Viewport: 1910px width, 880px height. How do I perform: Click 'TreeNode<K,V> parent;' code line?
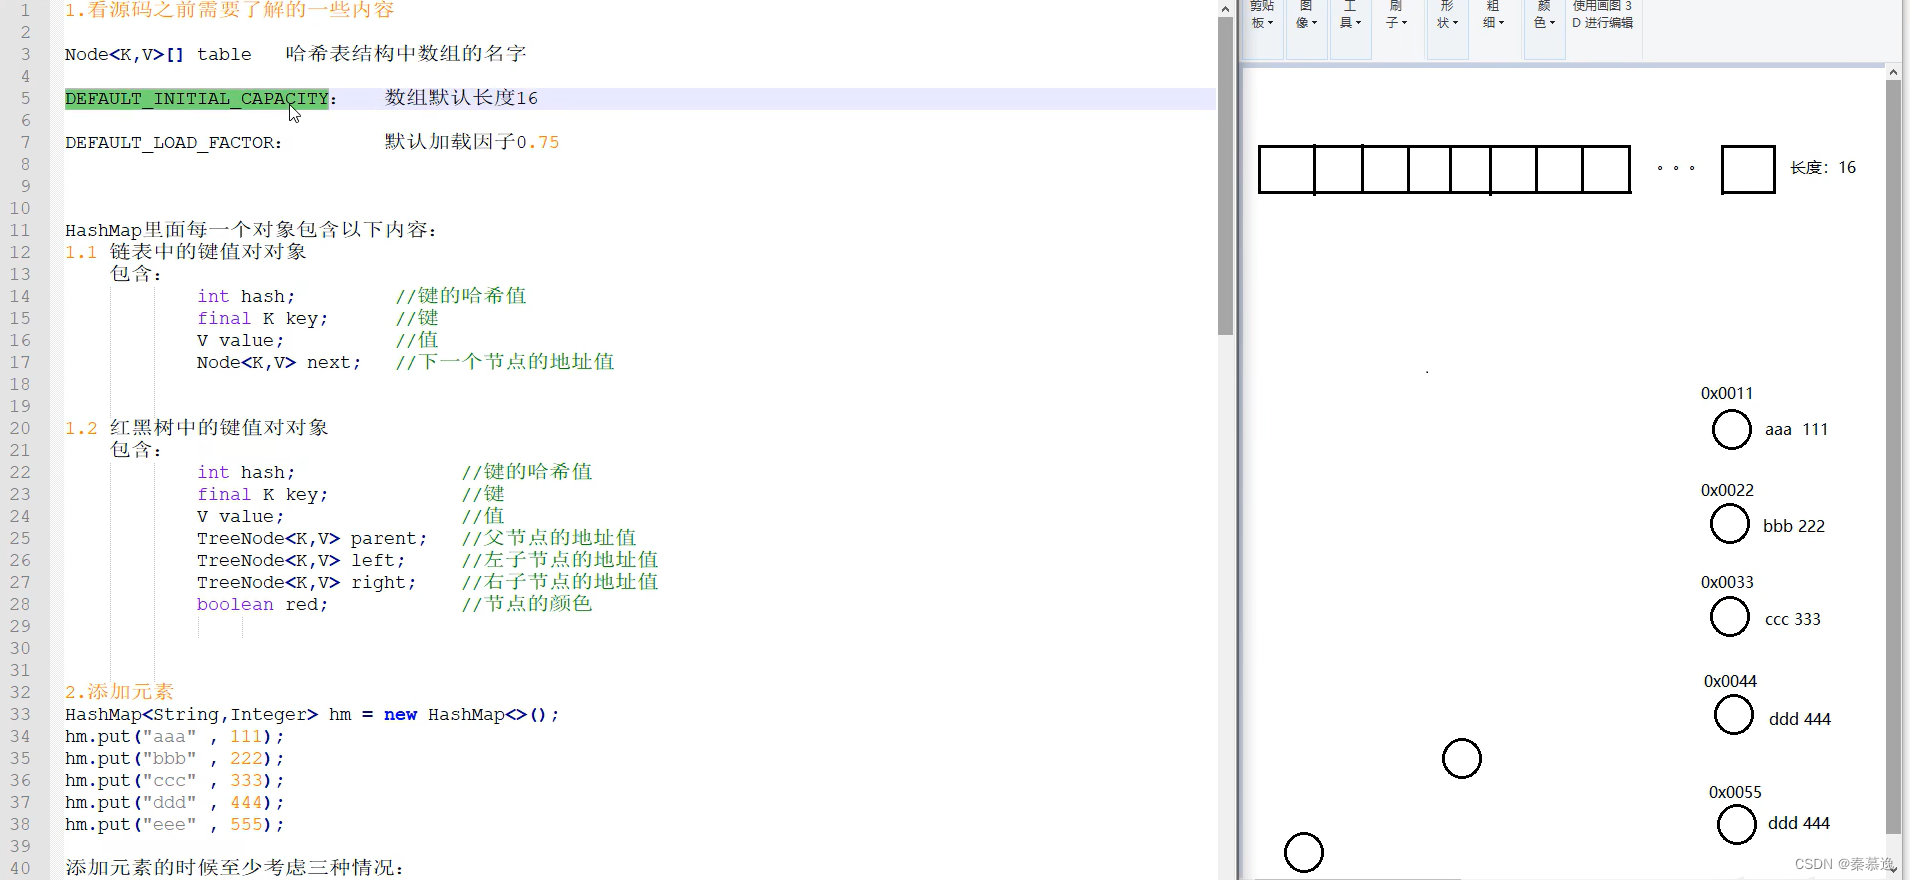tap(312, 538)
